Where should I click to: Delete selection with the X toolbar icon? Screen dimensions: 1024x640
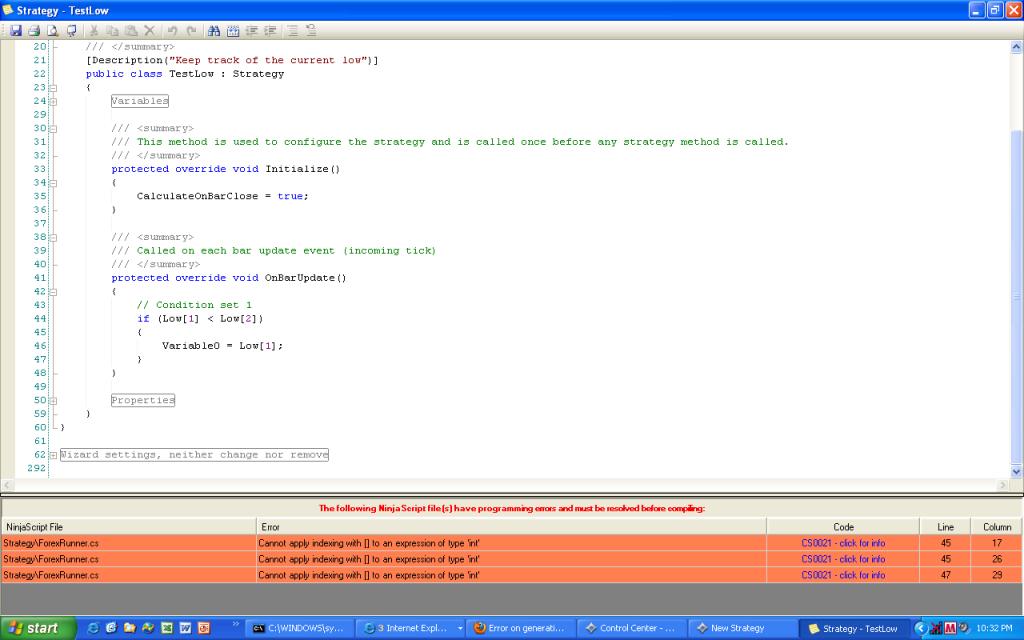tap(150, 31)
